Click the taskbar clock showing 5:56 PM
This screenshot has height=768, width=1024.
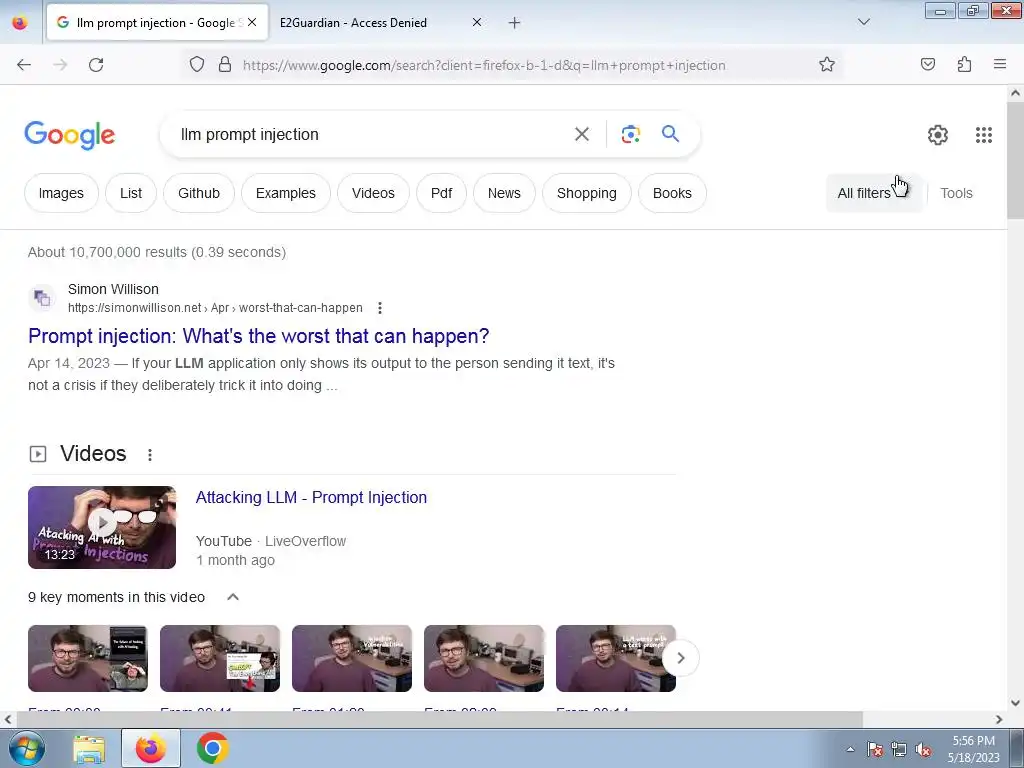pyautogui.click(x=973, y=749)
